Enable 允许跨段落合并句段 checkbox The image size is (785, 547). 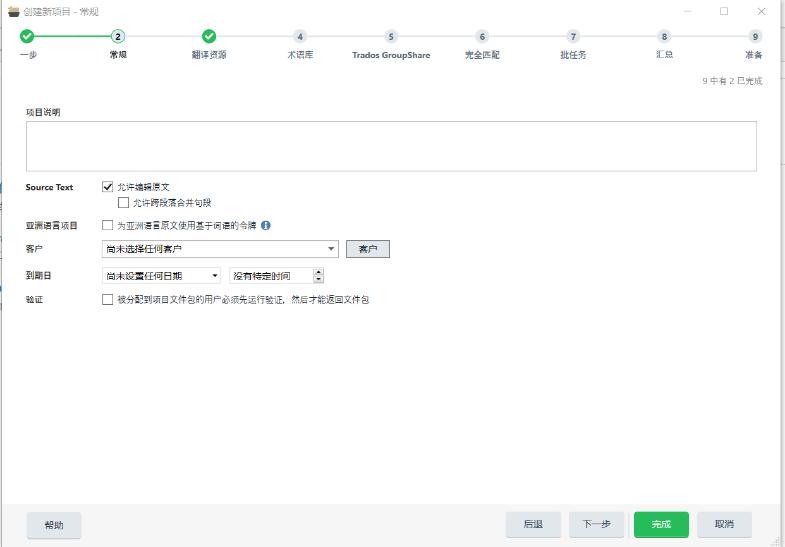tap(123, 202)
